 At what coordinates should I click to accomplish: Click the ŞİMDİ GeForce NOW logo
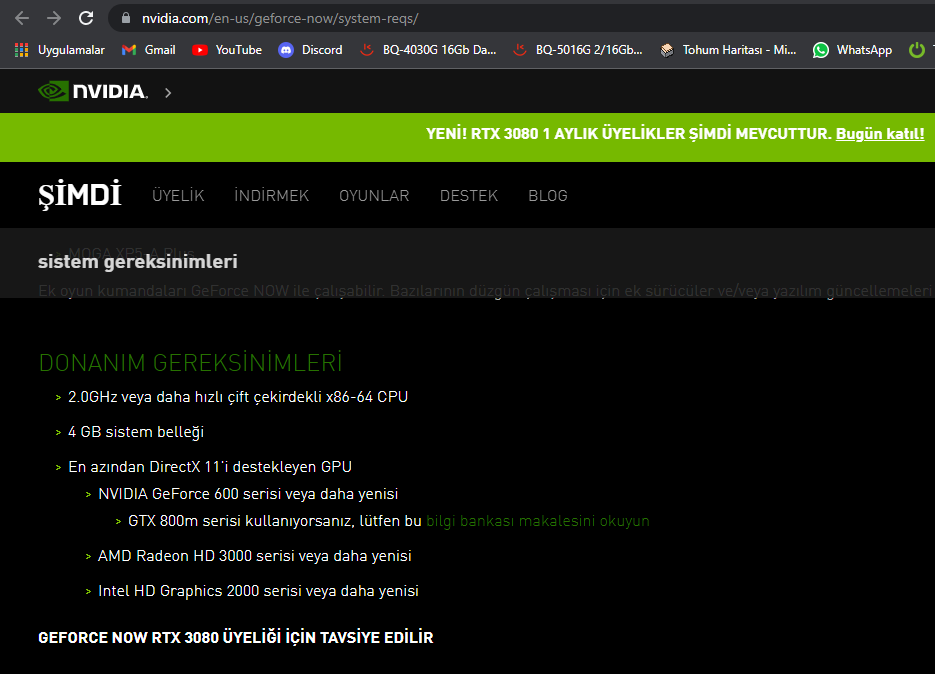point(80,194)
